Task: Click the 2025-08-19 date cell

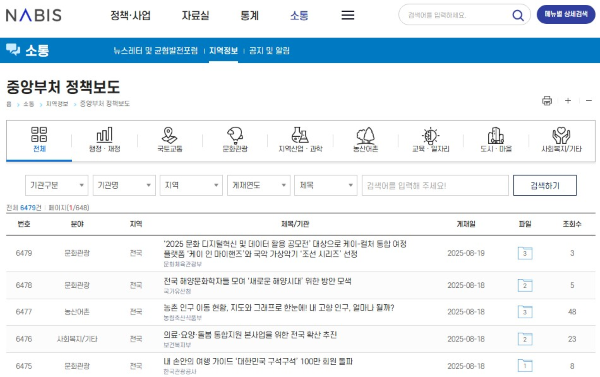Action: [466, 253]
